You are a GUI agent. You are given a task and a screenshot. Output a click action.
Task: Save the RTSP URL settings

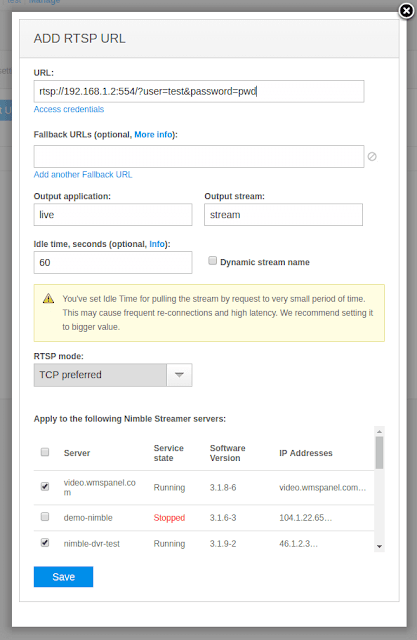pyautogui.click(x=63, y=577)
